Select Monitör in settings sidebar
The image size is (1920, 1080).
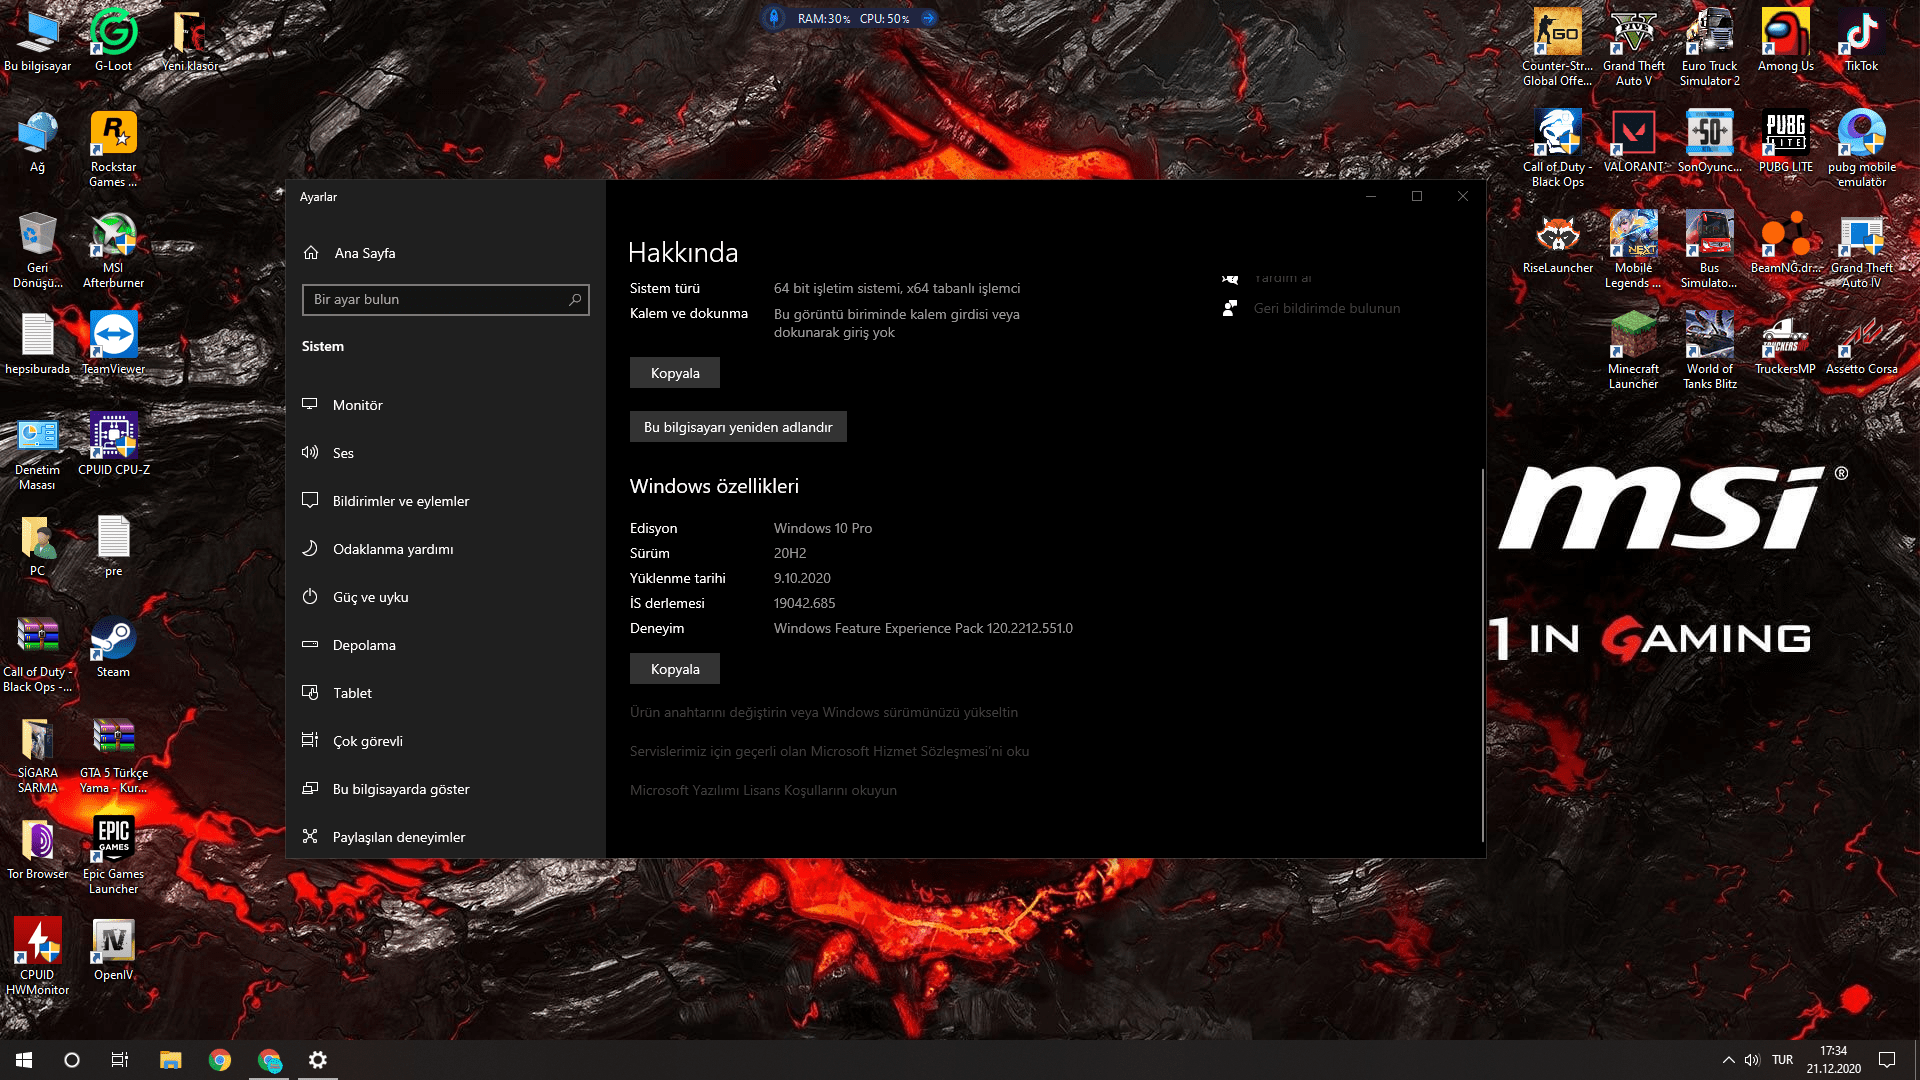click(357, 405)
